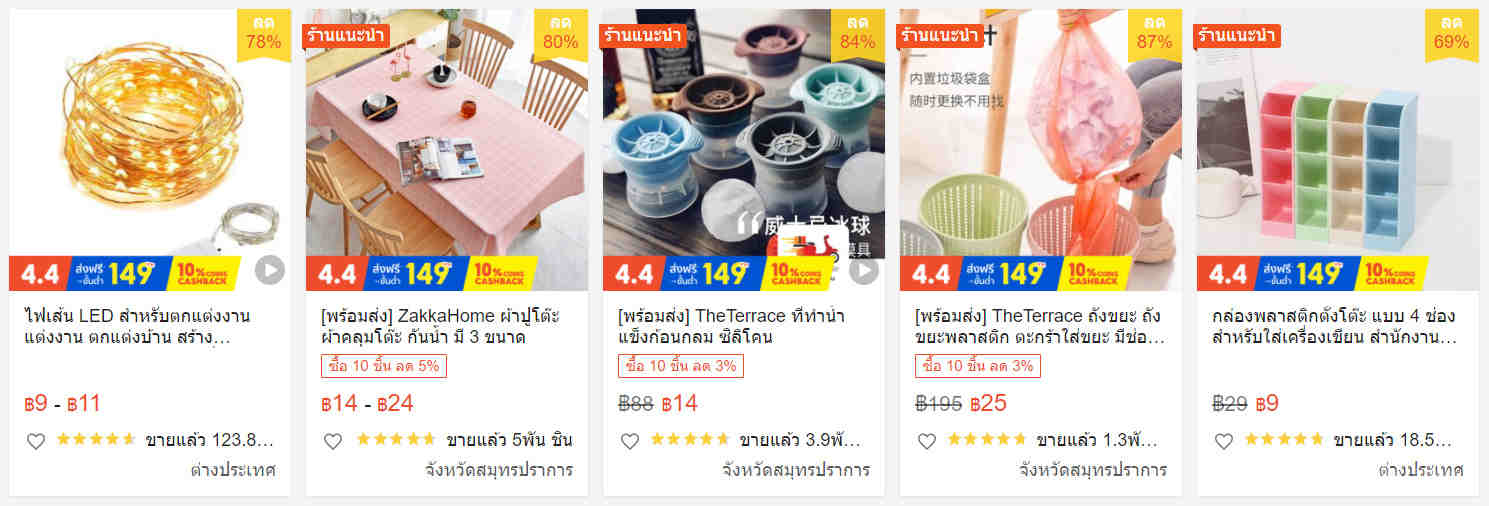Screen dimensions: 1489x506
Task: Click the 10% Coins Cashback badge on desk organizer
Action: 1392,273
